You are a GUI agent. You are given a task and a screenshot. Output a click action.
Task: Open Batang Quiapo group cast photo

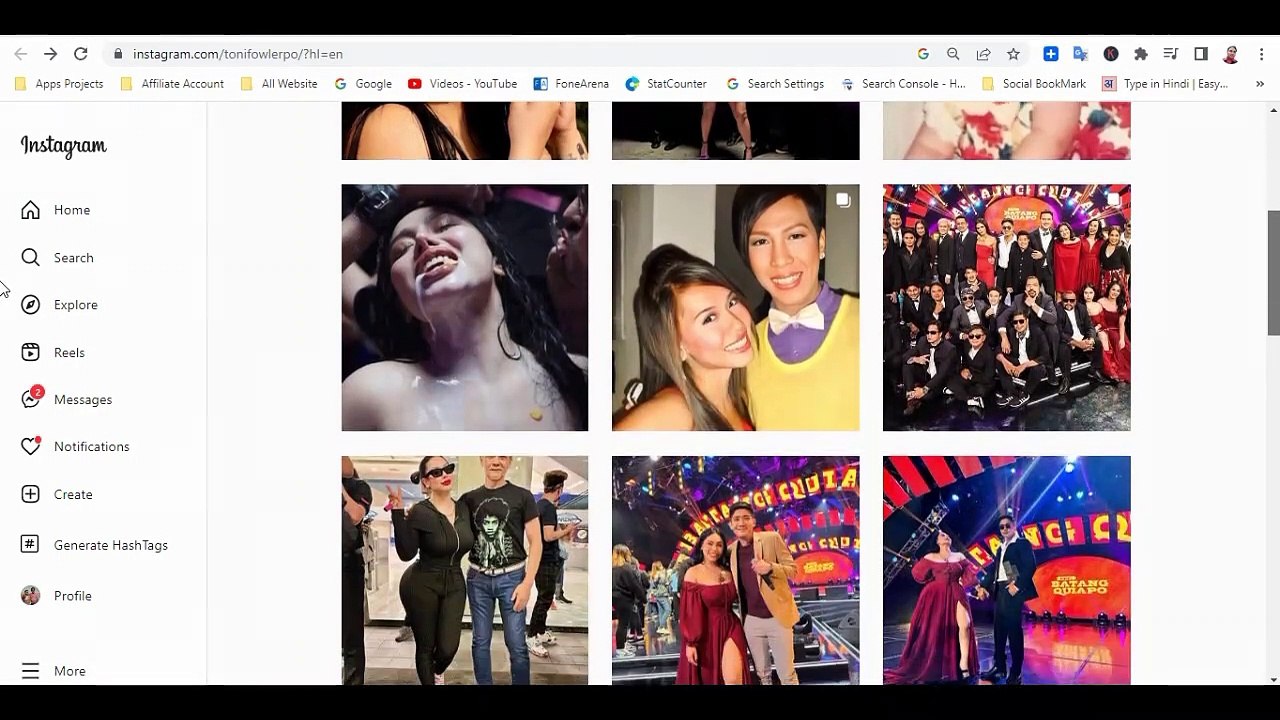1006,308
